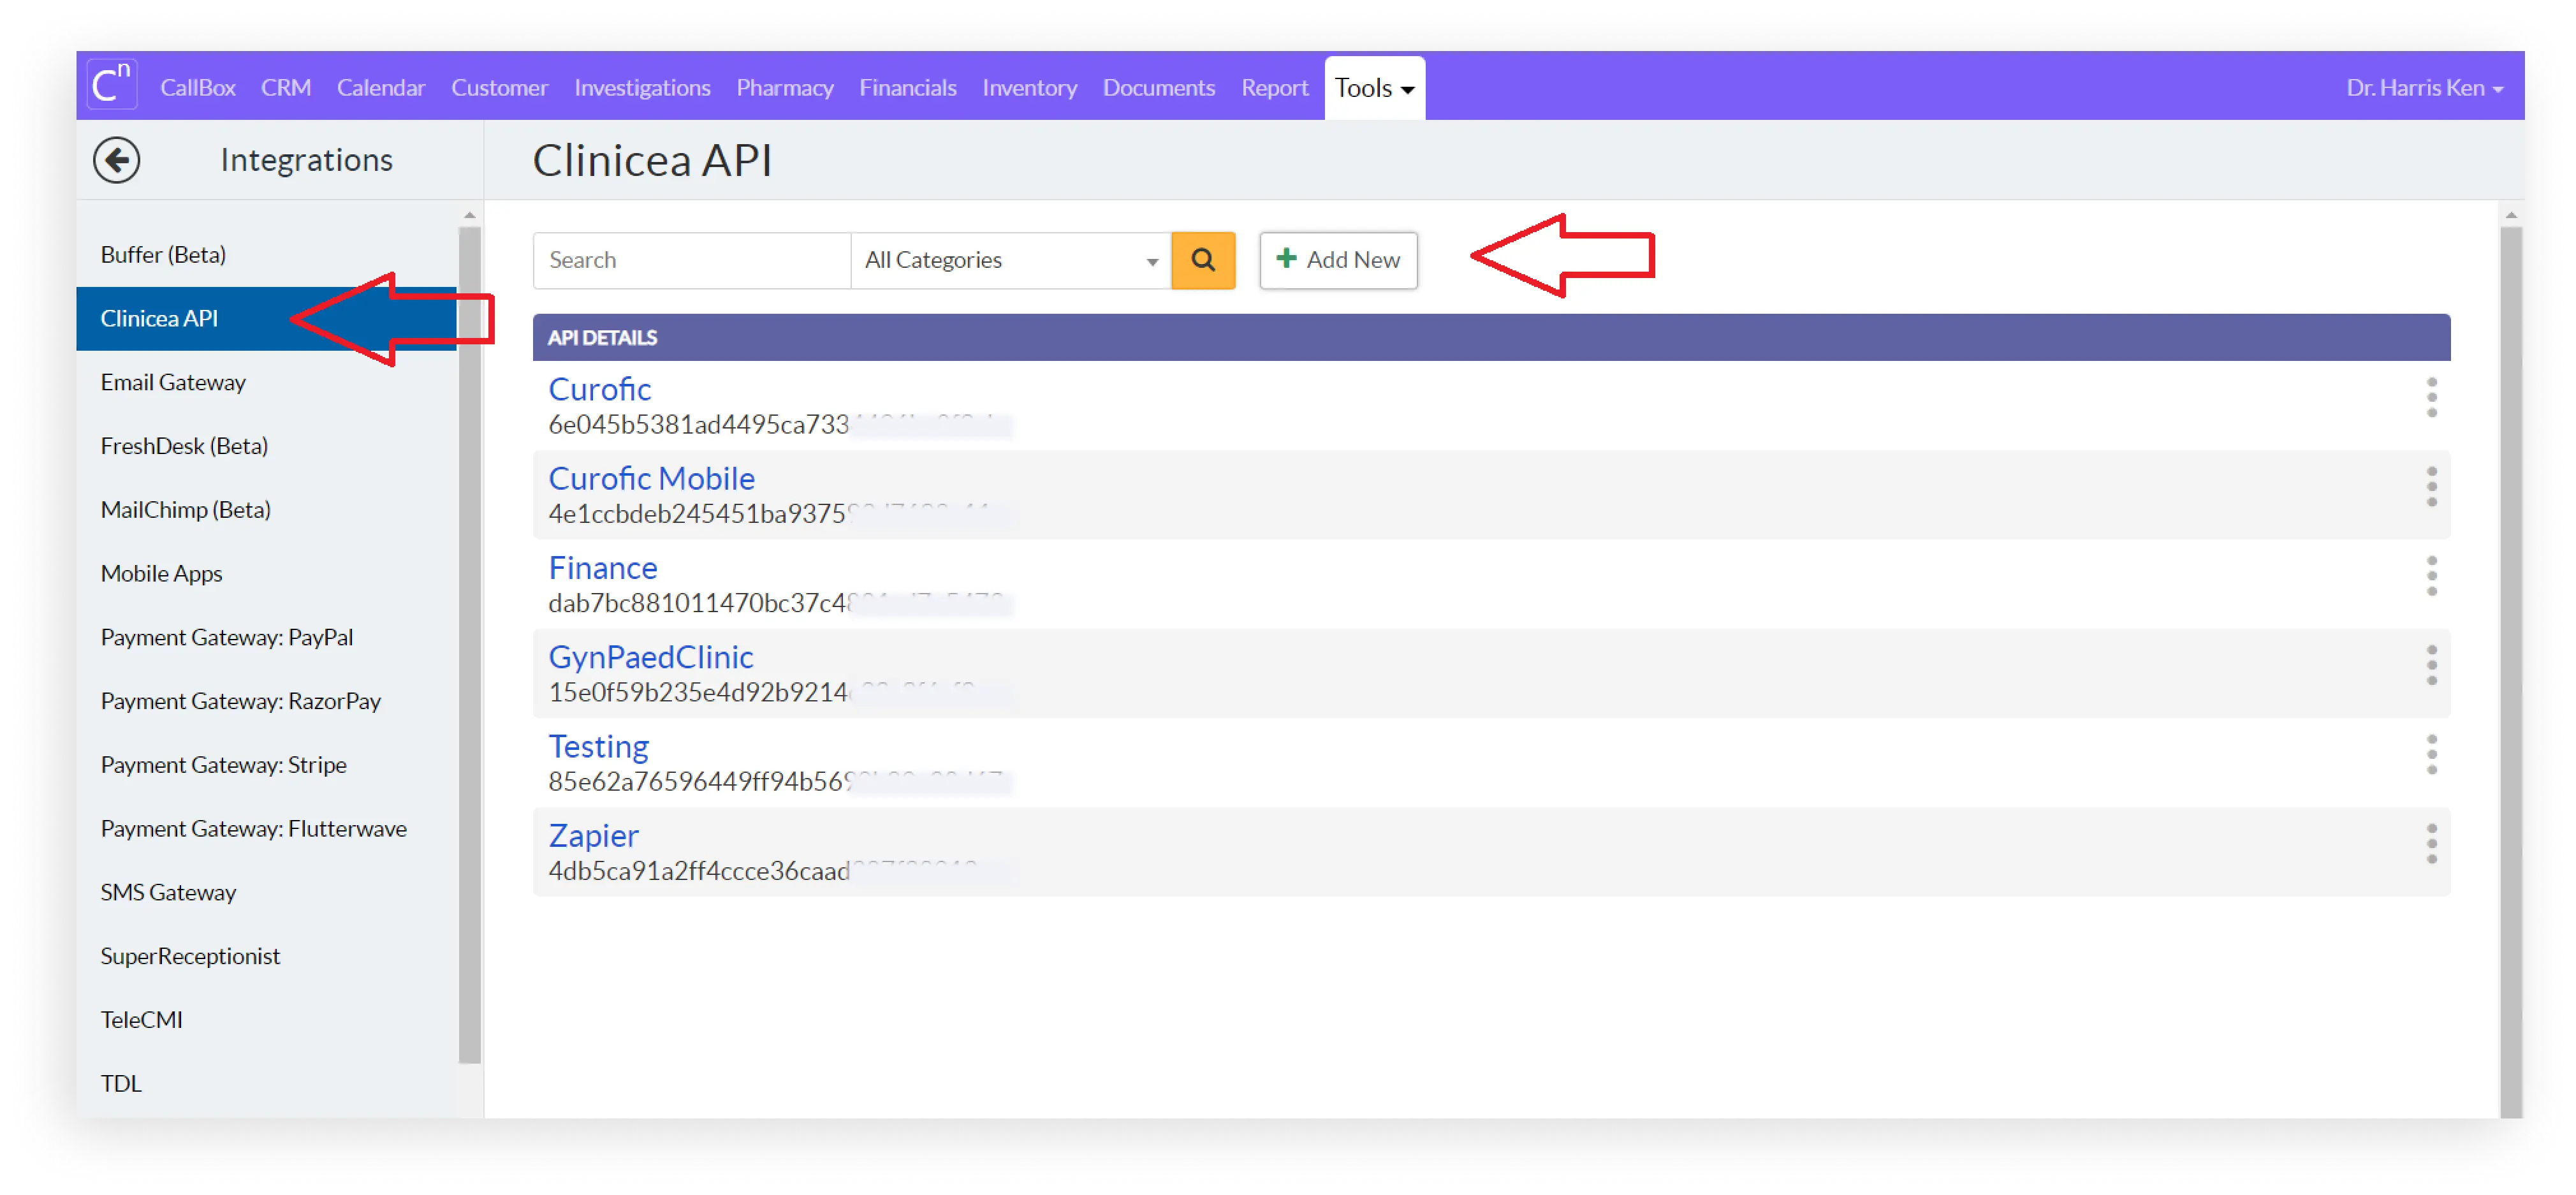Select Payment Gateway: PayPal
This screenshot has height=1195, width=2576.
tap(266, 638)
